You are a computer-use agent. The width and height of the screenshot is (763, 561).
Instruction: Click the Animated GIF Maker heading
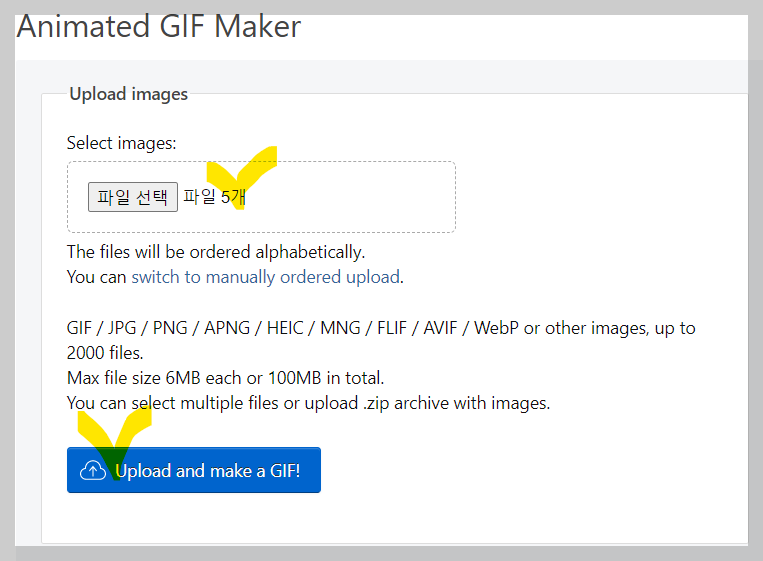pyautogui.click(x=159, y=26)
